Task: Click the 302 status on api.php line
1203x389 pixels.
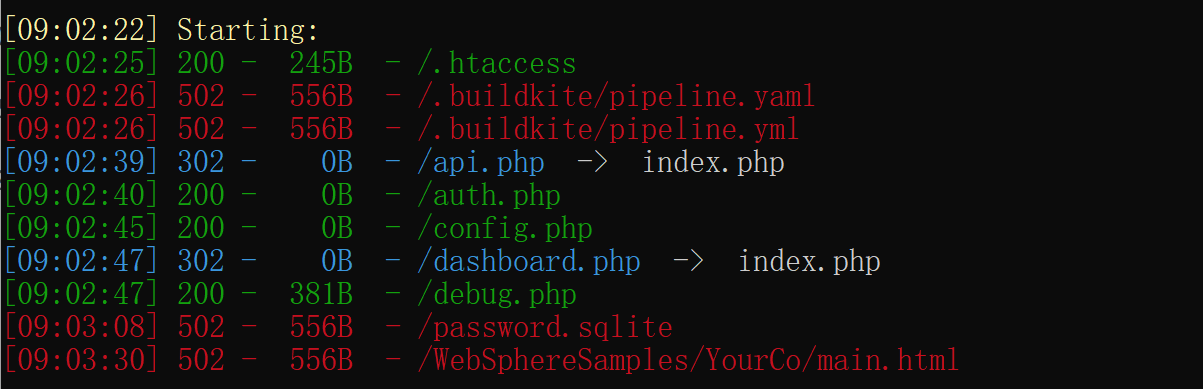Action: 201,163
